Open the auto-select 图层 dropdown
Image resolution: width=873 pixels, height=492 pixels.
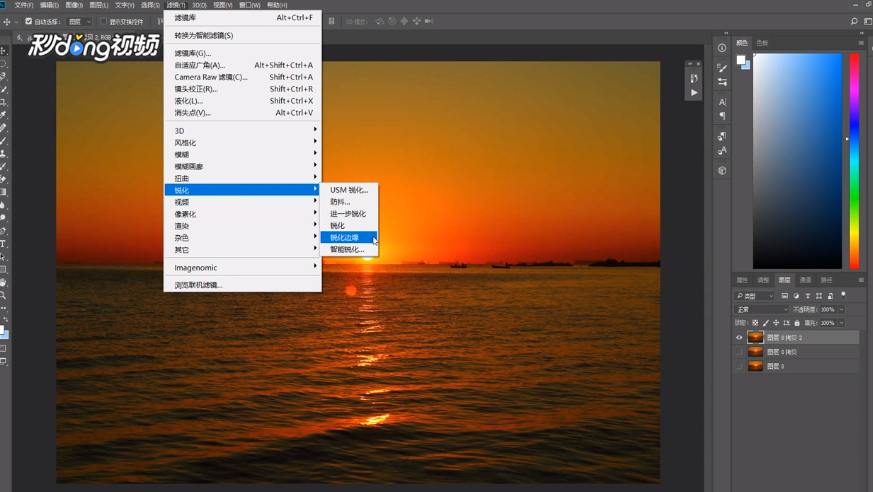click(79, 21)
